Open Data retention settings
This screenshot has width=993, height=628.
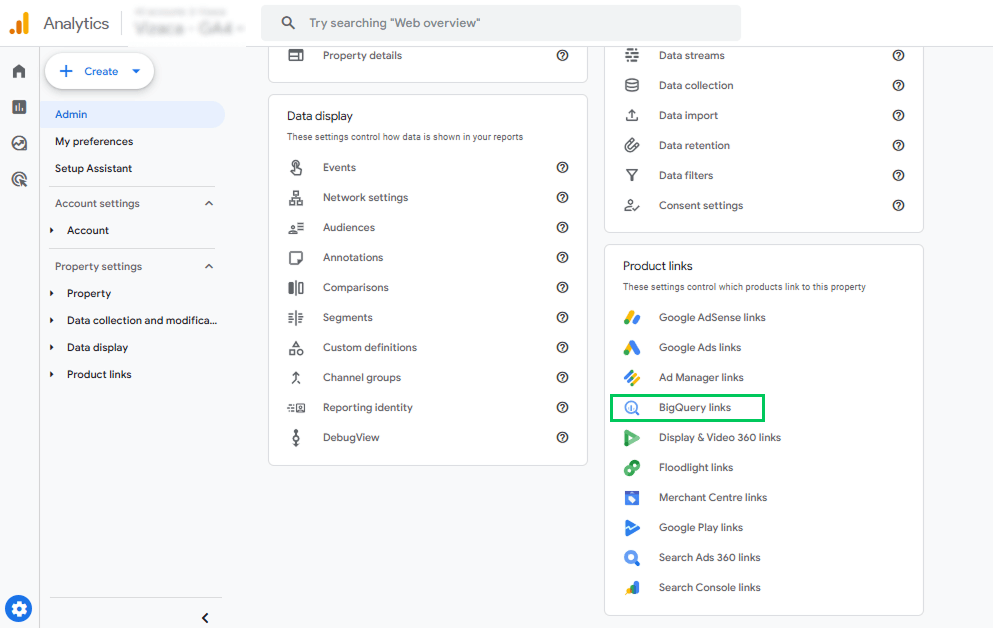(694, 145)
